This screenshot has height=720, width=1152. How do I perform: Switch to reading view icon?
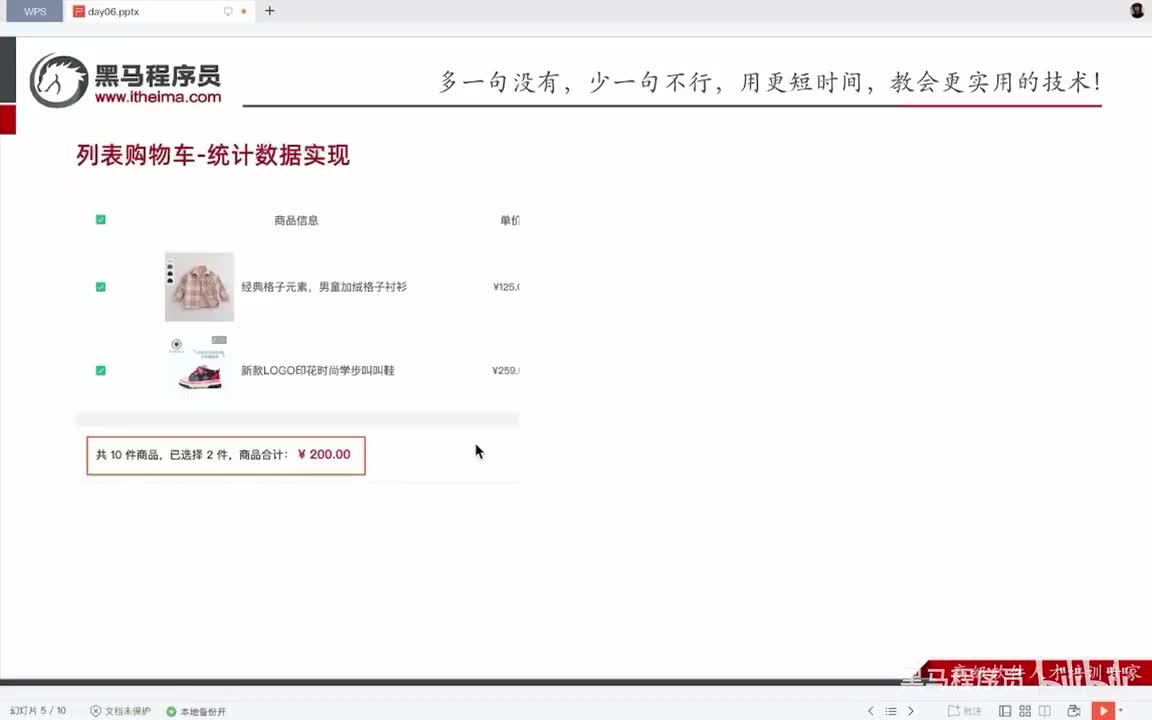(1045, 711)
